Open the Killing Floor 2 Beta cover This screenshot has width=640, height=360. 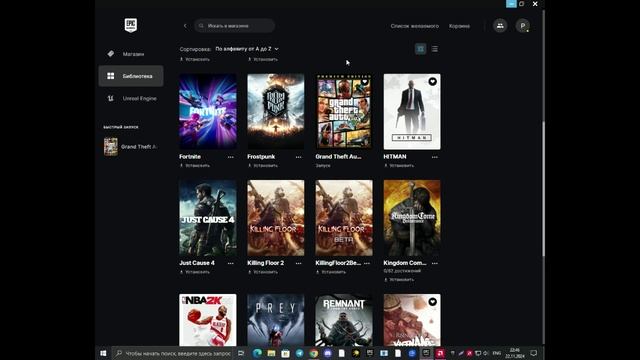click(344, 218)
